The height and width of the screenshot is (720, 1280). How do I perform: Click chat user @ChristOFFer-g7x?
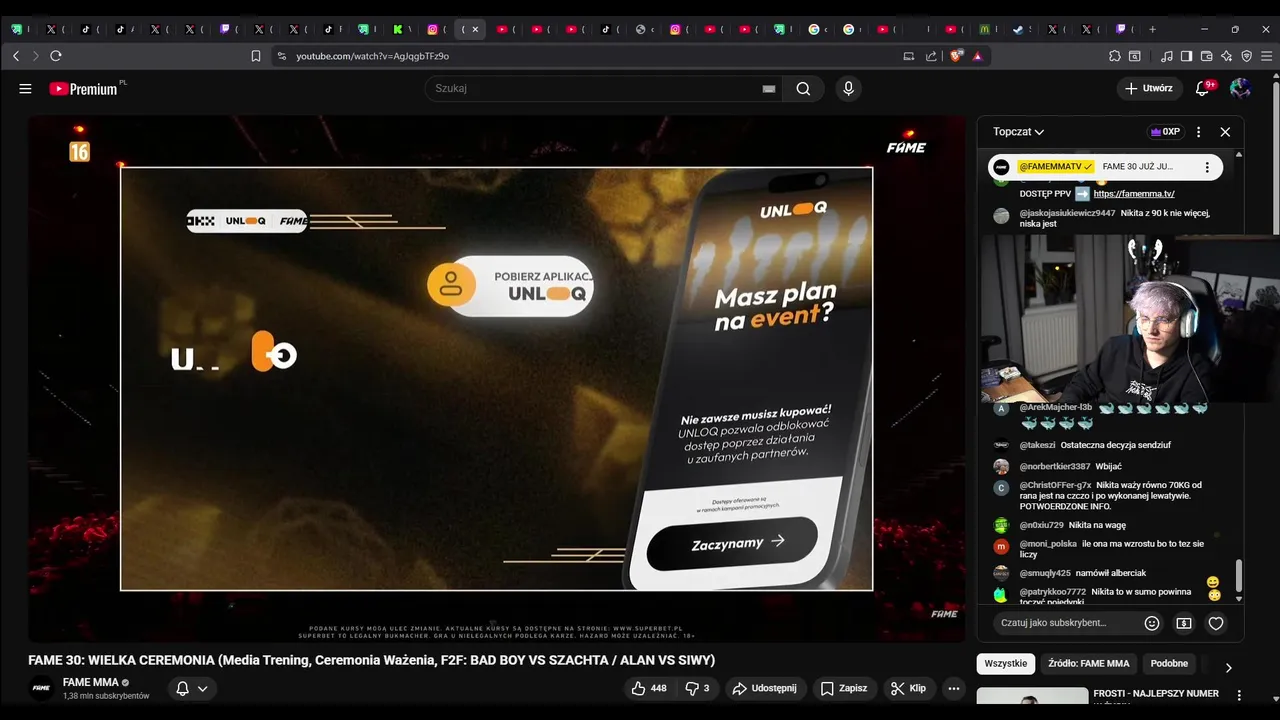(x=1055, y=485)
